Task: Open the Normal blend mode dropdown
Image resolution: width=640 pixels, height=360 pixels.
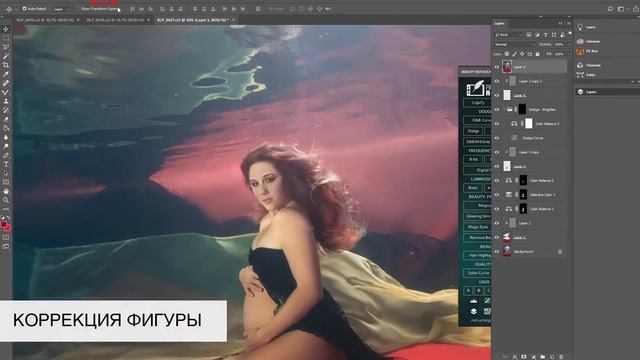Action: tap(514, 44)
